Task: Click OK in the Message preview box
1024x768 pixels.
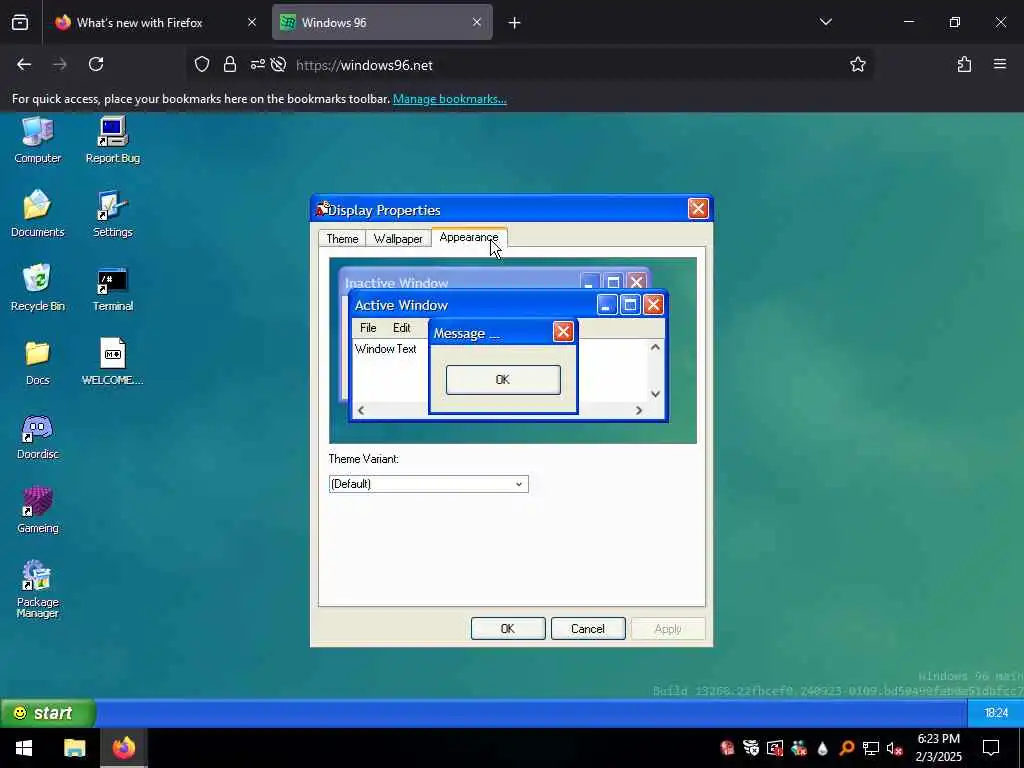Action: click(503, 379)
